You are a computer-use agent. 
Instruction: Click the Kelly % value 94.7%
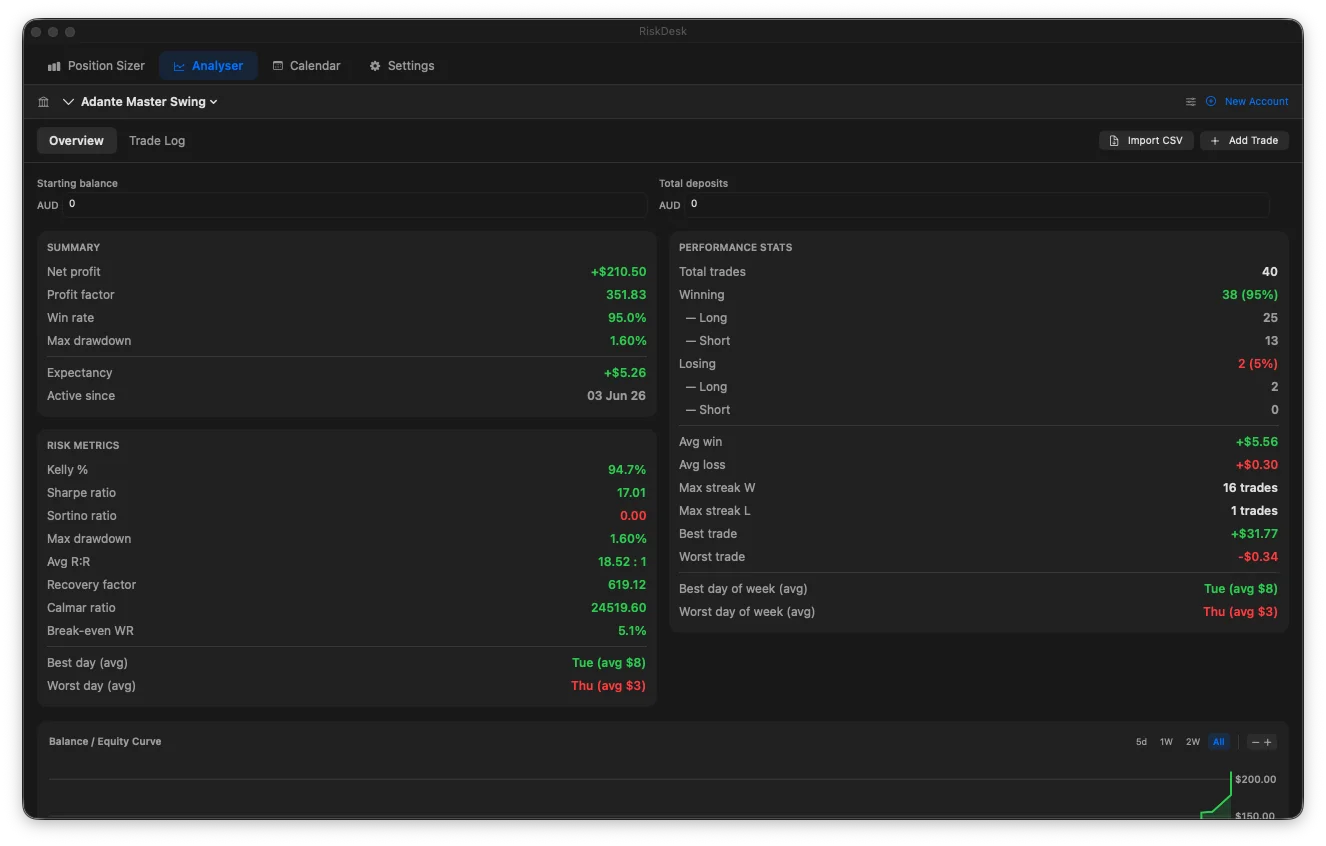click(x=627, y=470)
